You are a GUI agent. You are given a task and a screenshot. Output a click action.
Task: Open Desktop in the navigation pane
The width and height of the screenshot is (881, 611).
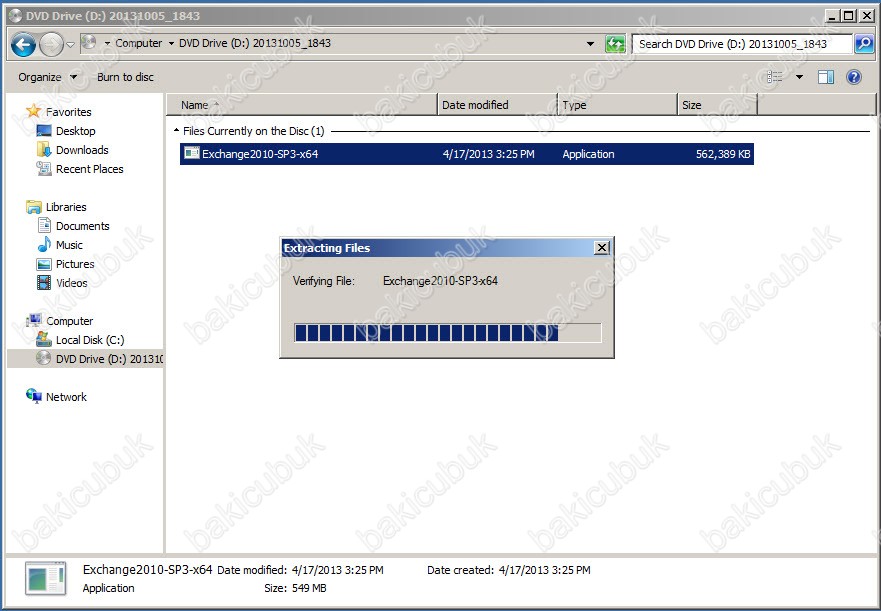pyautogui.click(x=75, y=131)
